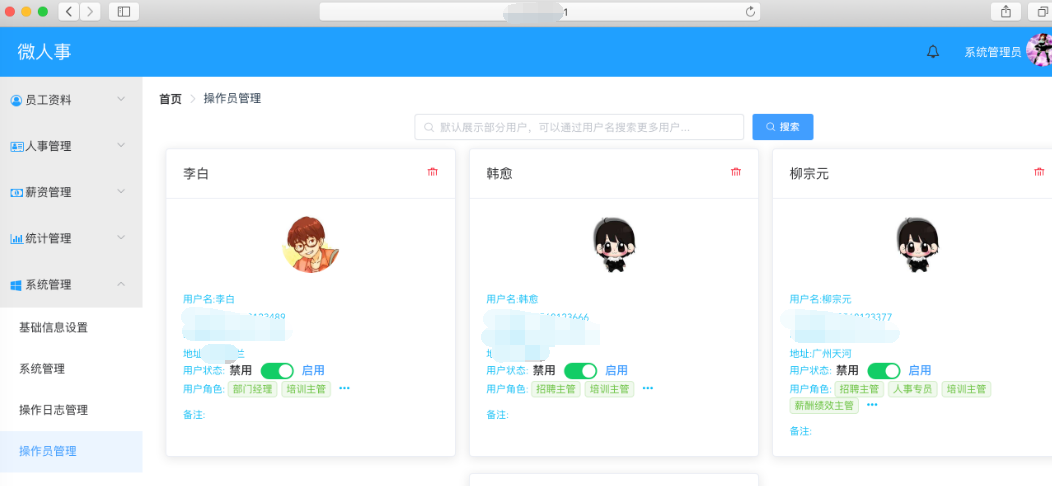1052x486 pixels.
Task: Click 培训主管 role tag on 柳宗元
Action: pyautogui.click(x=966, y=389)
